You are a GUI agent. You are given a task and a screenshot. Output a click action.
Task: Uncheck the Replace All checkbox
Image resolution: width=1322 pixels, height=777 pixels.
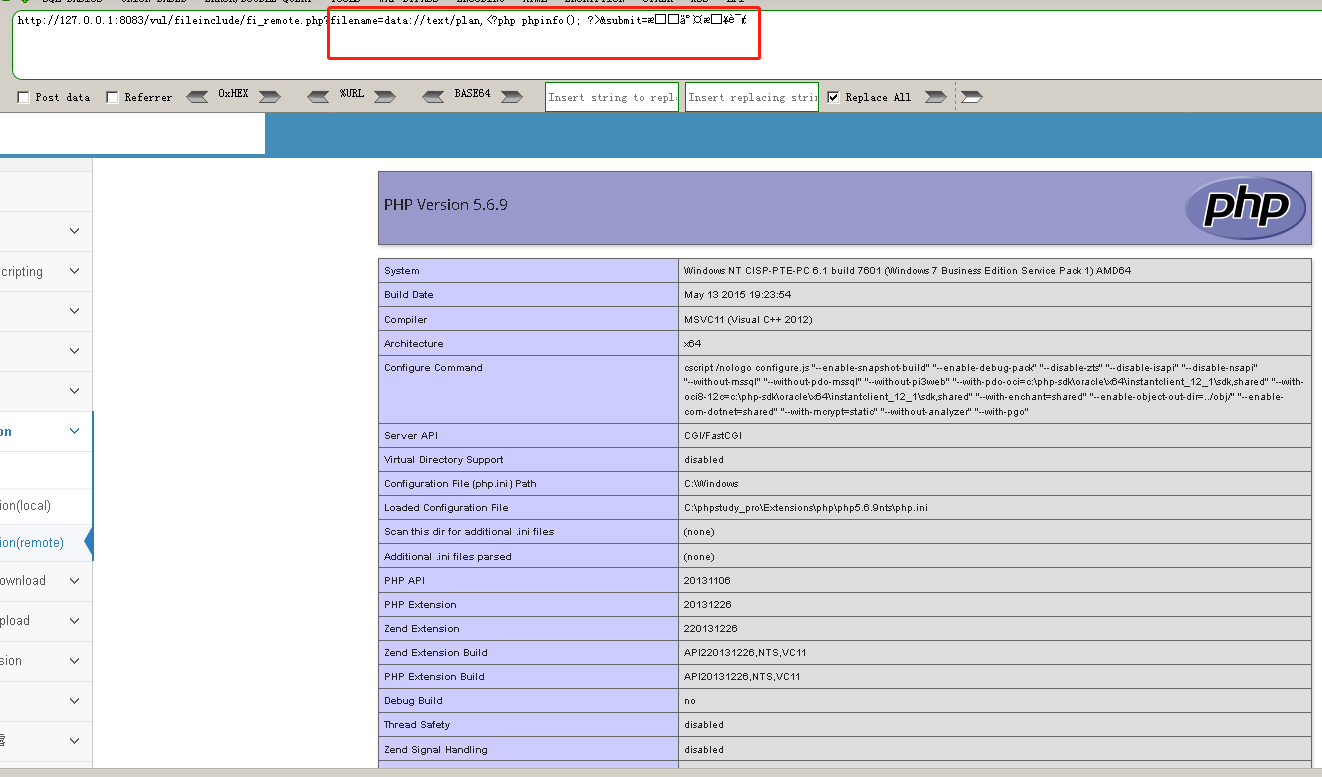coord(833,97)
